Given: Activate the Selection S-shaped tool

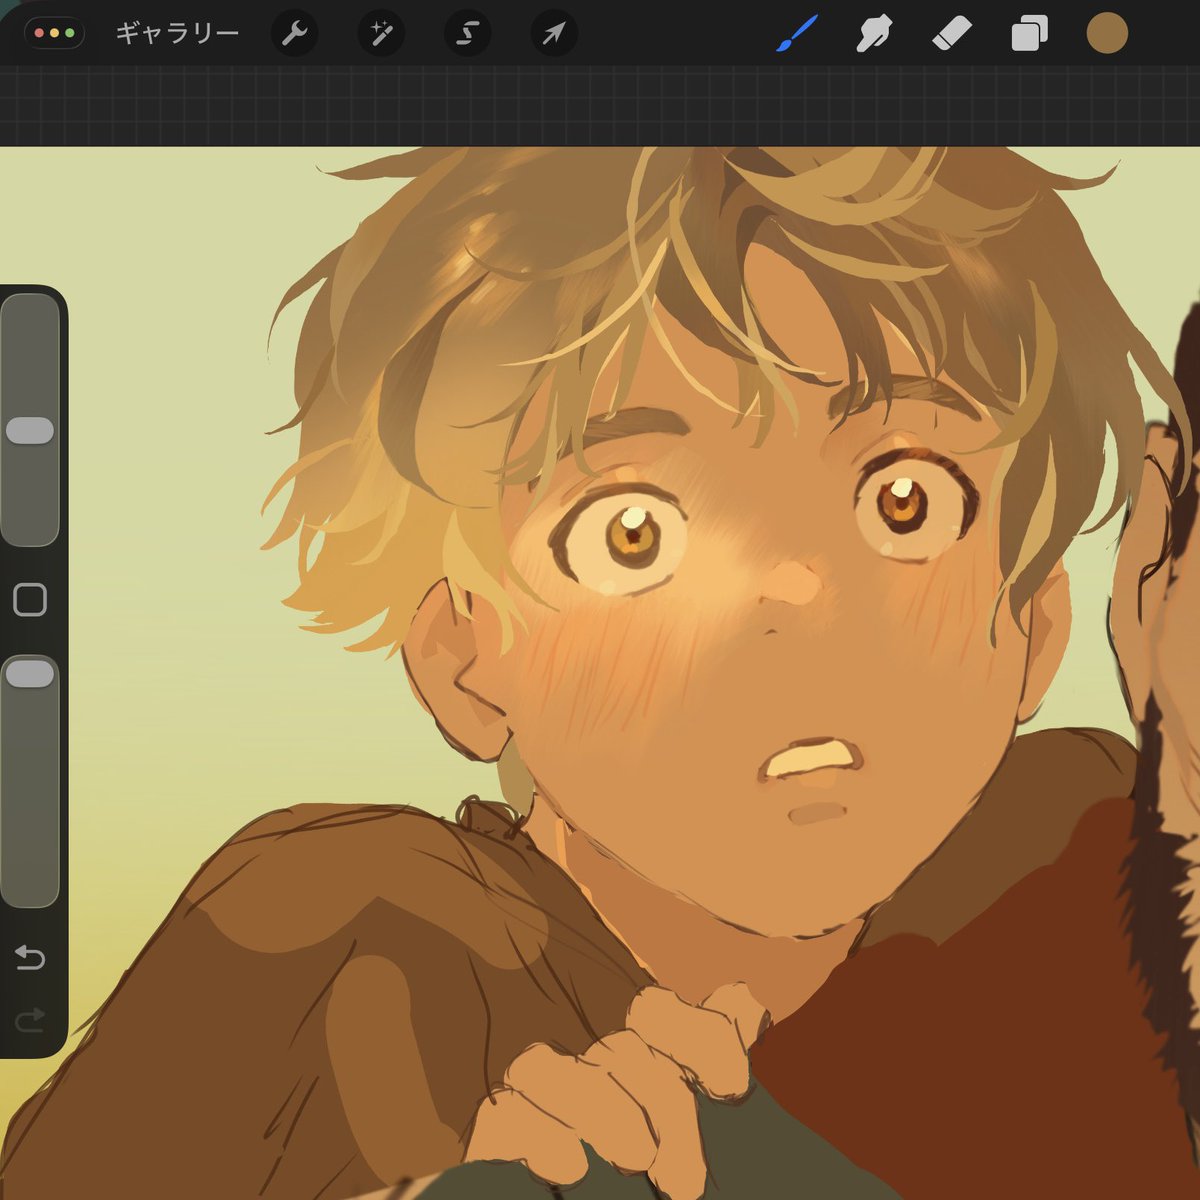Looking at the screenshot, I should [x=467, y=34].
